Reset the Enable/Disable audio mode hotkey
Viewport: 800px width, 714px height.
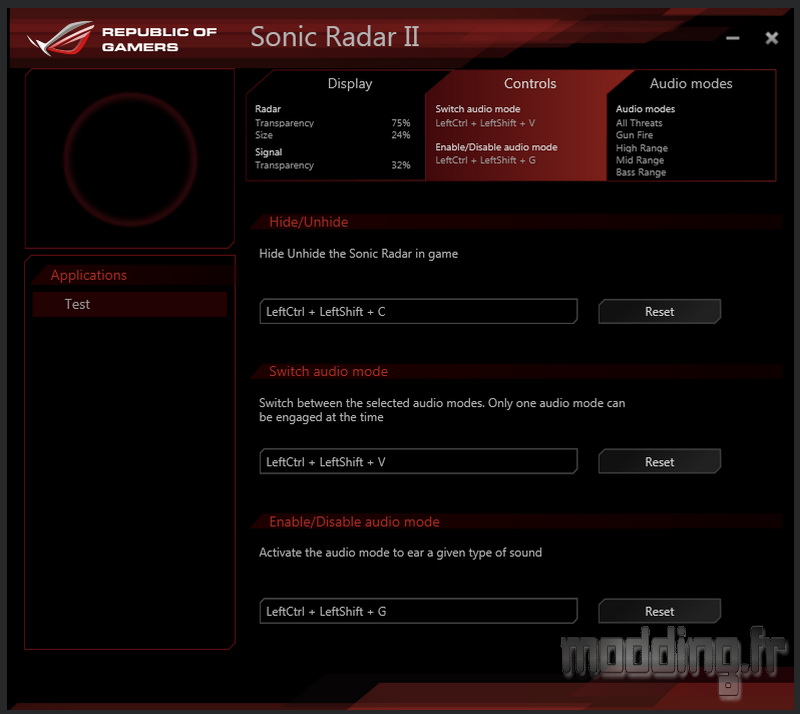[659, 611]
